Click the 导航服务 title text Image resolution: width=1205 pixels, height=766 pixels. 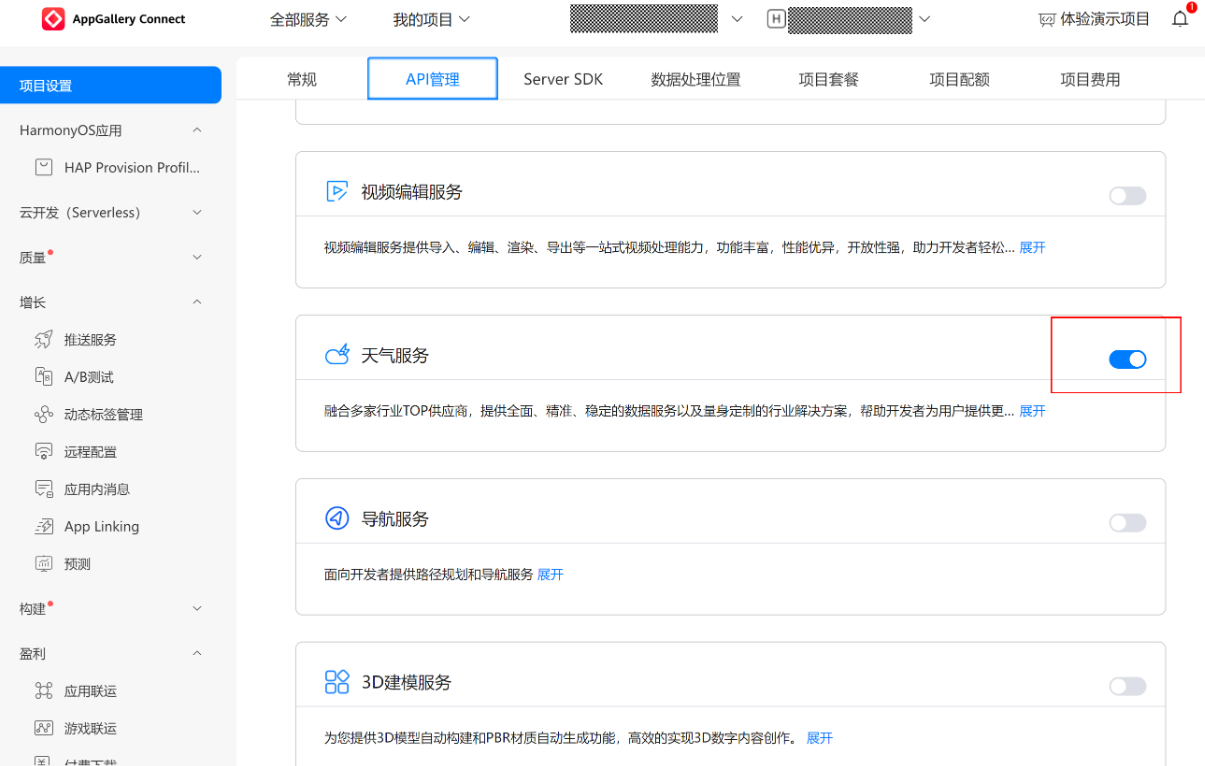click(x=395, y=519)
